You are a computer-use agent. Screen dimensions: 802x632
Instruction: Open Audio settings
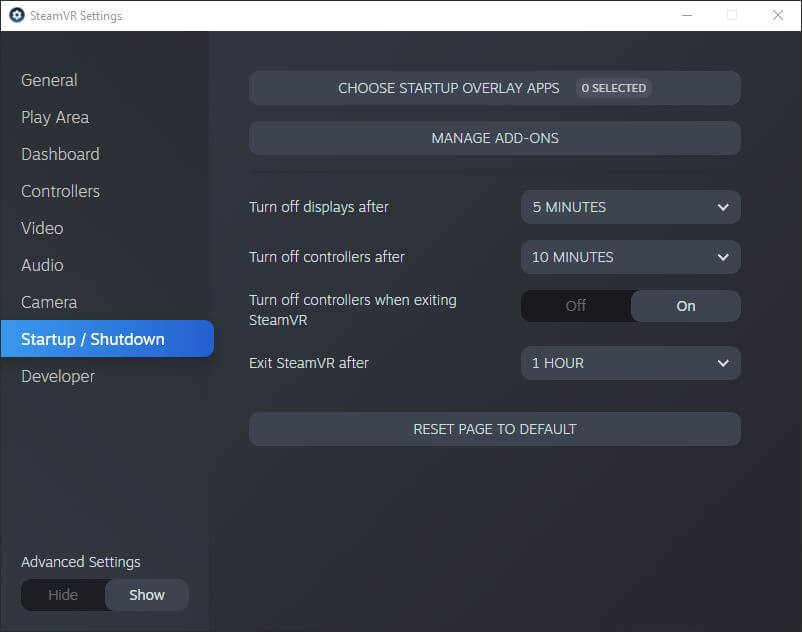42,265
